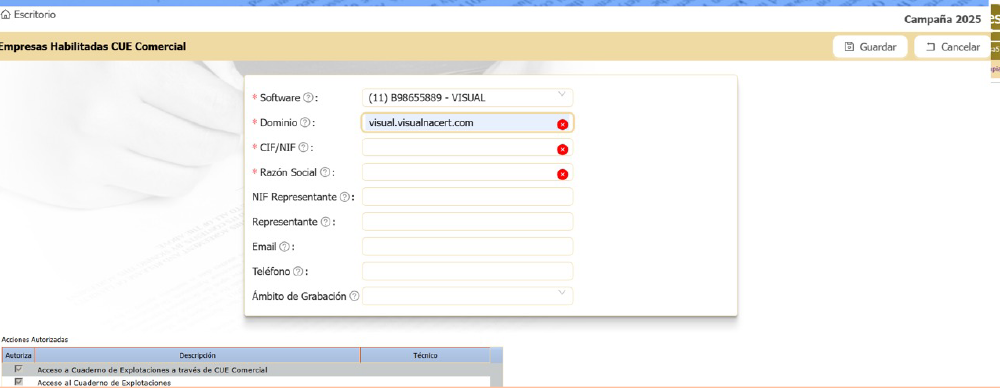
Task: Click the Descripción column header
Action: (198, 355)
